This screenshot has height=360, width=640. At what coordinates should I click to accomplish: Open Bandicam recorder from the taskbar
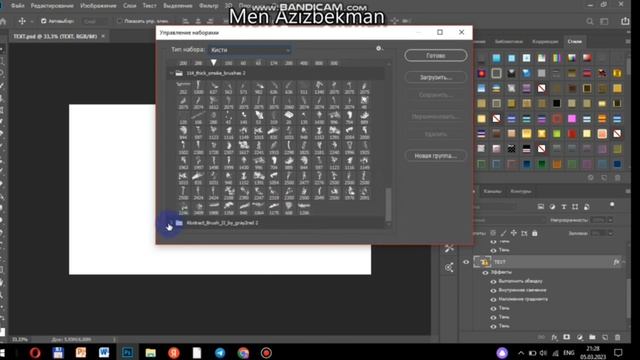[x=266, y=353]
